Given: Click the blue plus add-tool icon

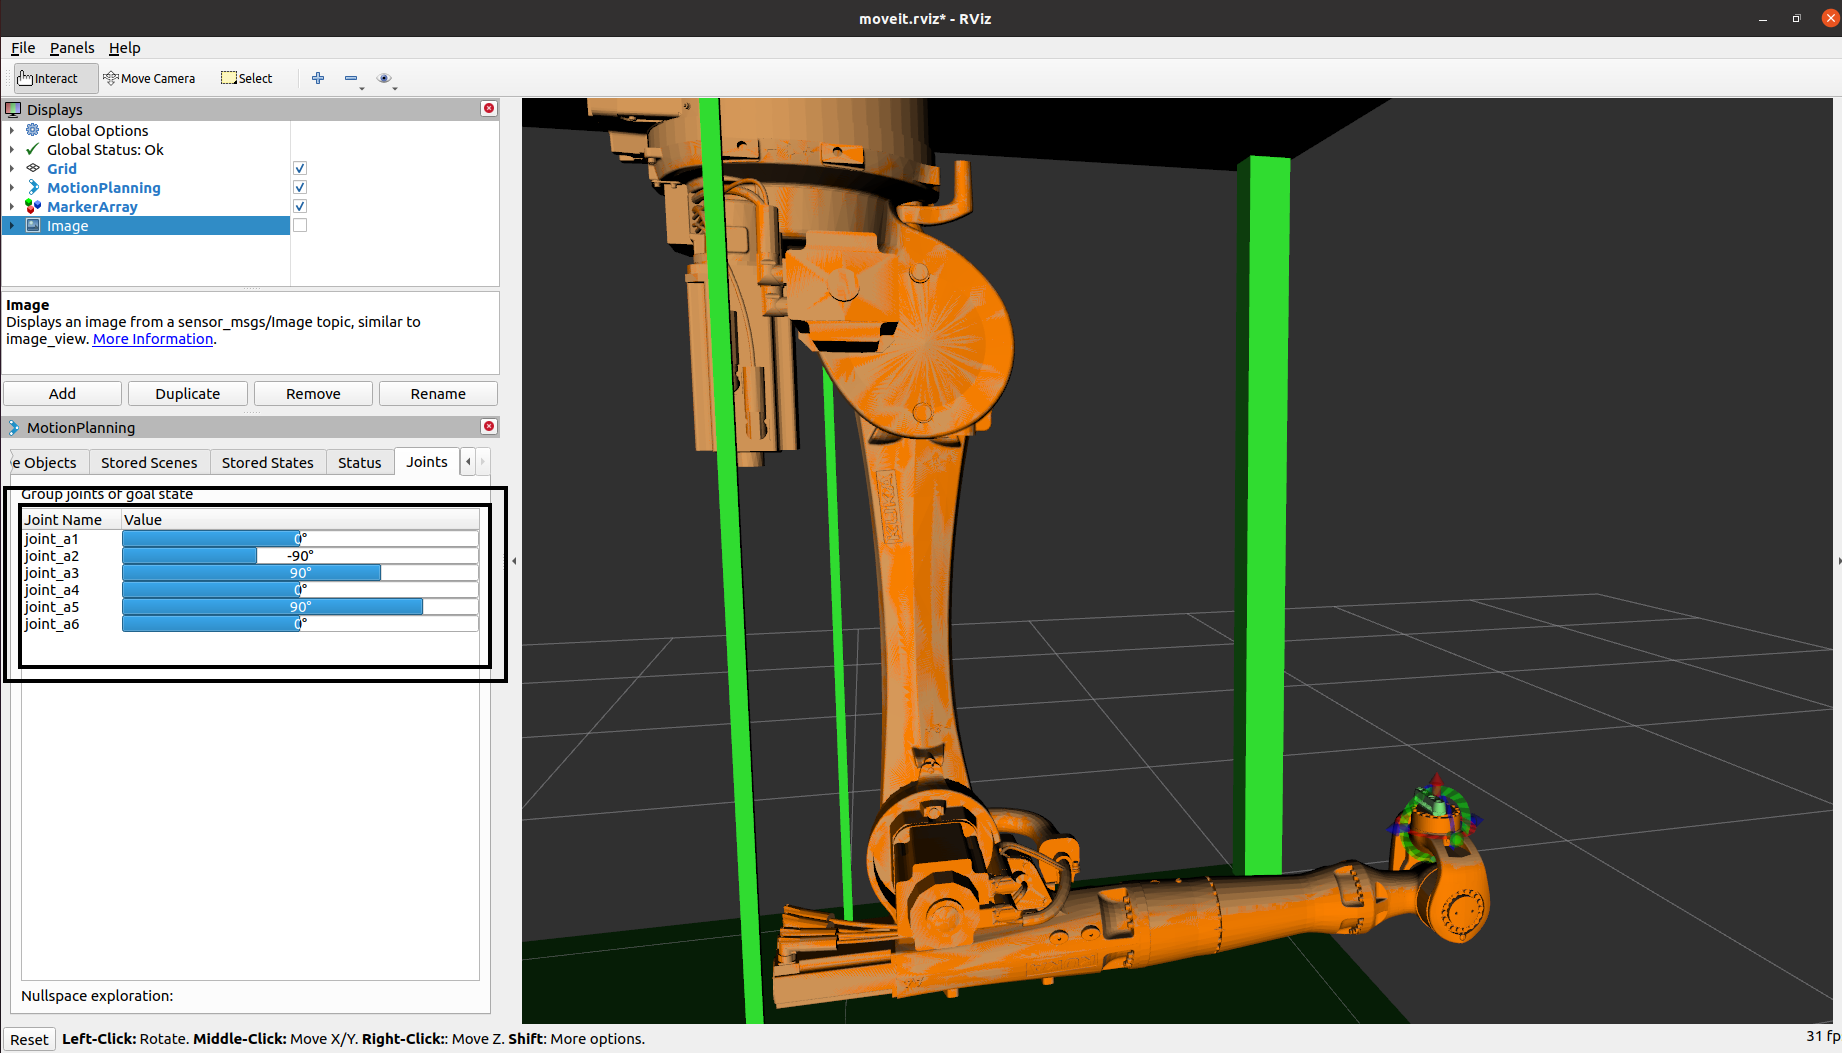Looking at the screenshot, I should (x=318, y=78).
